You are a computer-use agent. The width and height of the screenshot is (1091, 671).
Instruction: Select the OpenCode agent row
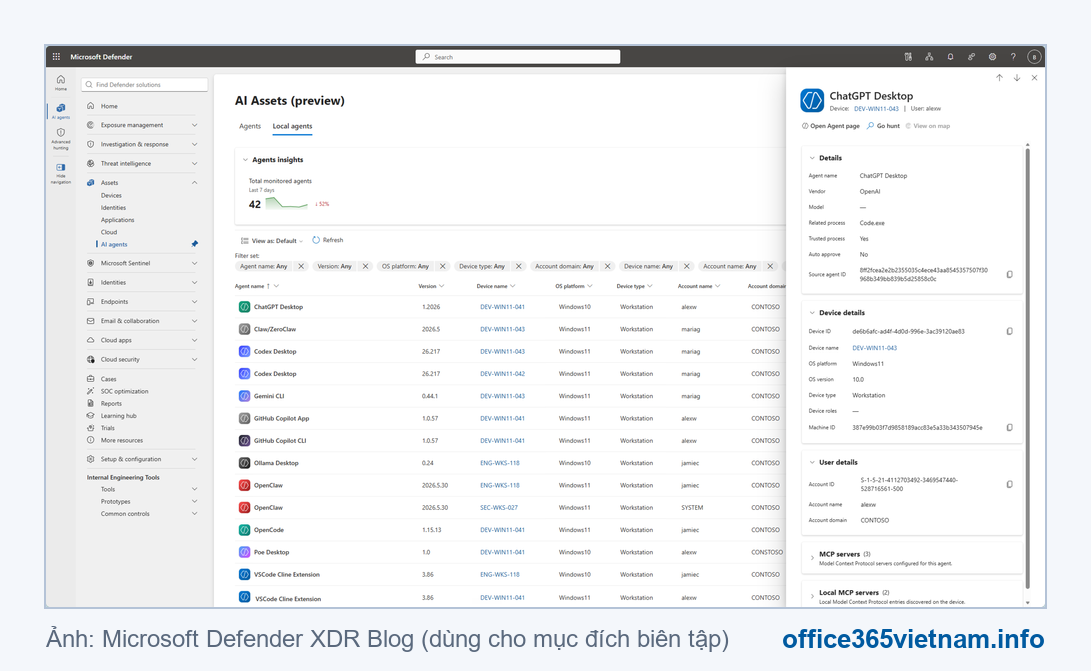coord(510,530)
